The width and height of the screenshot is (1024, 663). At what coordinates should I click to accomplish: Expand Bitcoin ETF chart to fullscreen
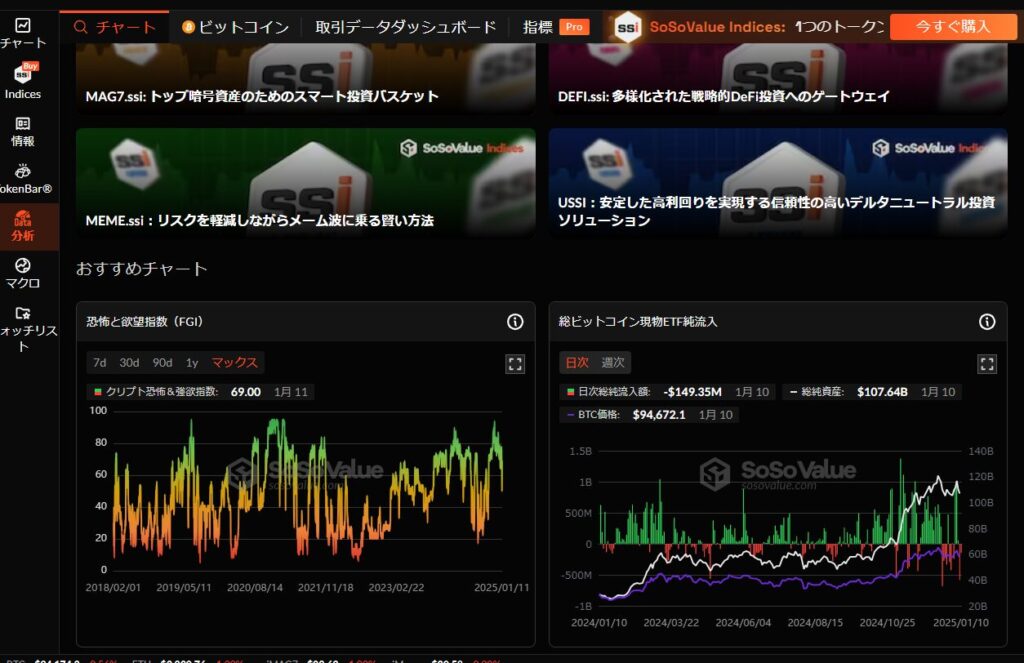tap(987, 364)
